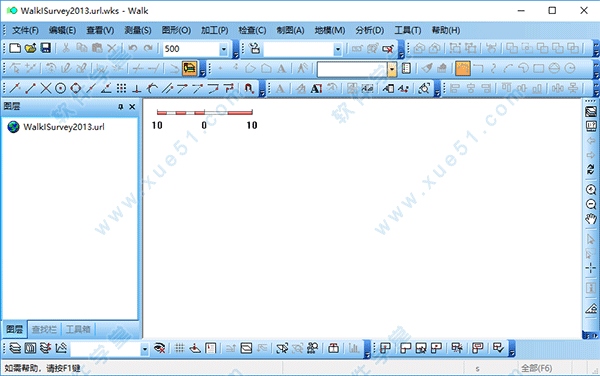Open the orange dropdown arrow in second toolbar row
The image size is (600, 376).
[392, 69]
